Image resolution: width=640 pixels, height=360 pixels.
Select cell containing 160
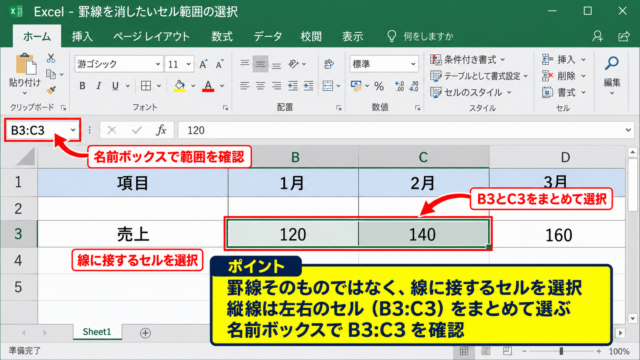click(x=558, y=235)
